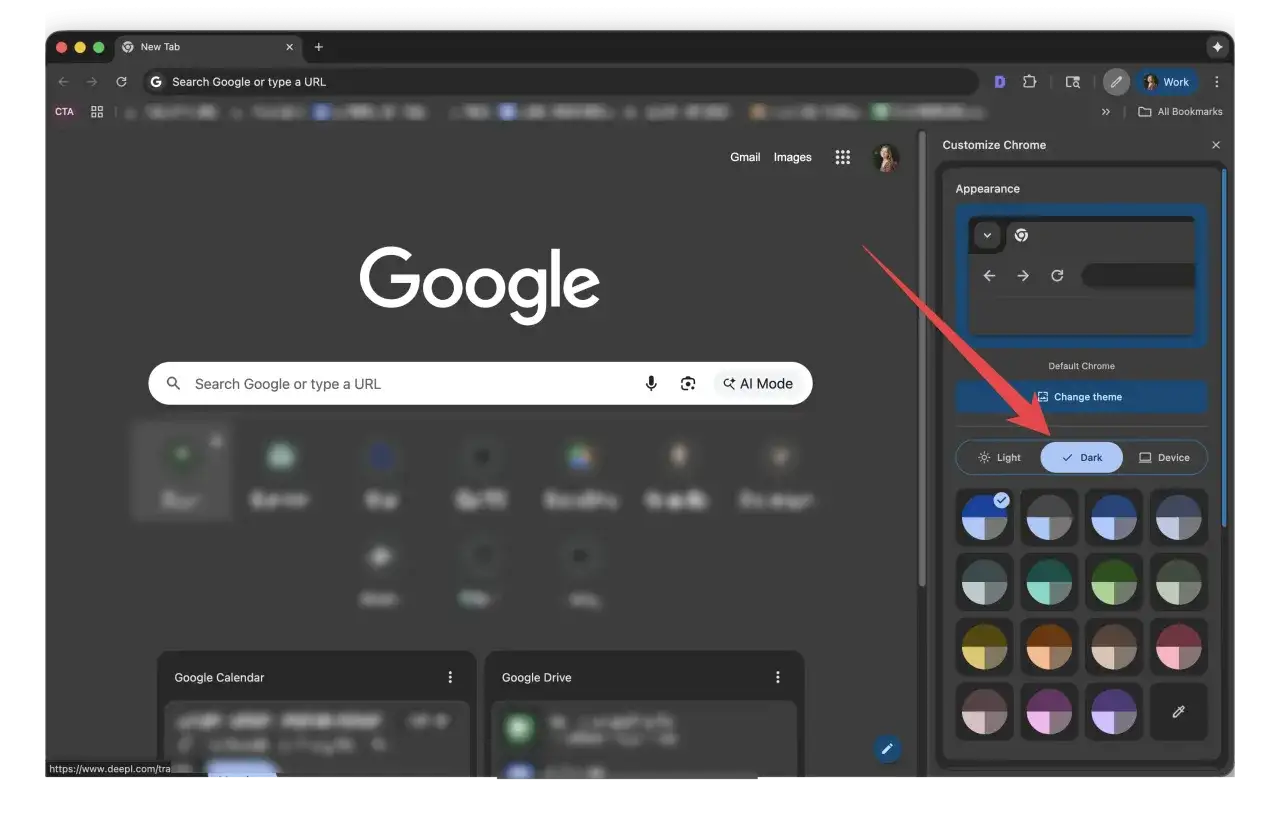Click the page reload icon
Image resolution: width=1280 pixels, height=837 pixels.
(x=121, y=81)
